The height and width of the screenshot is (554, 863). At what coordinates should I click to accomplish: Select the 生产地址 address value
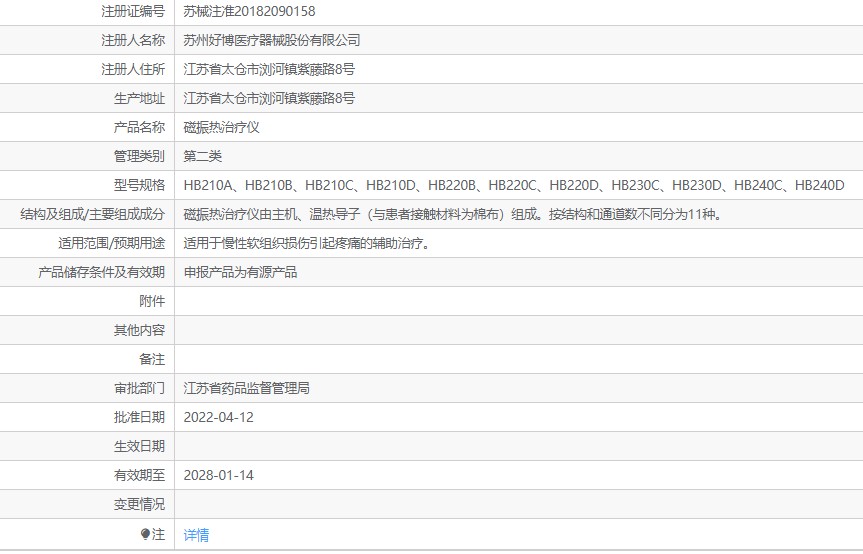pyautogui.click(x=269, y=98)
